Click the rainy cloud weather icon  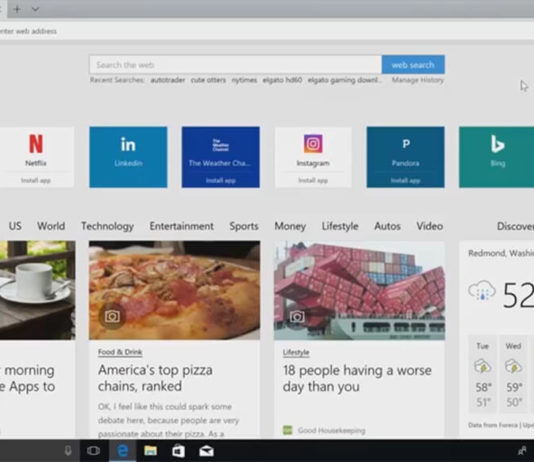coord(482,290)
